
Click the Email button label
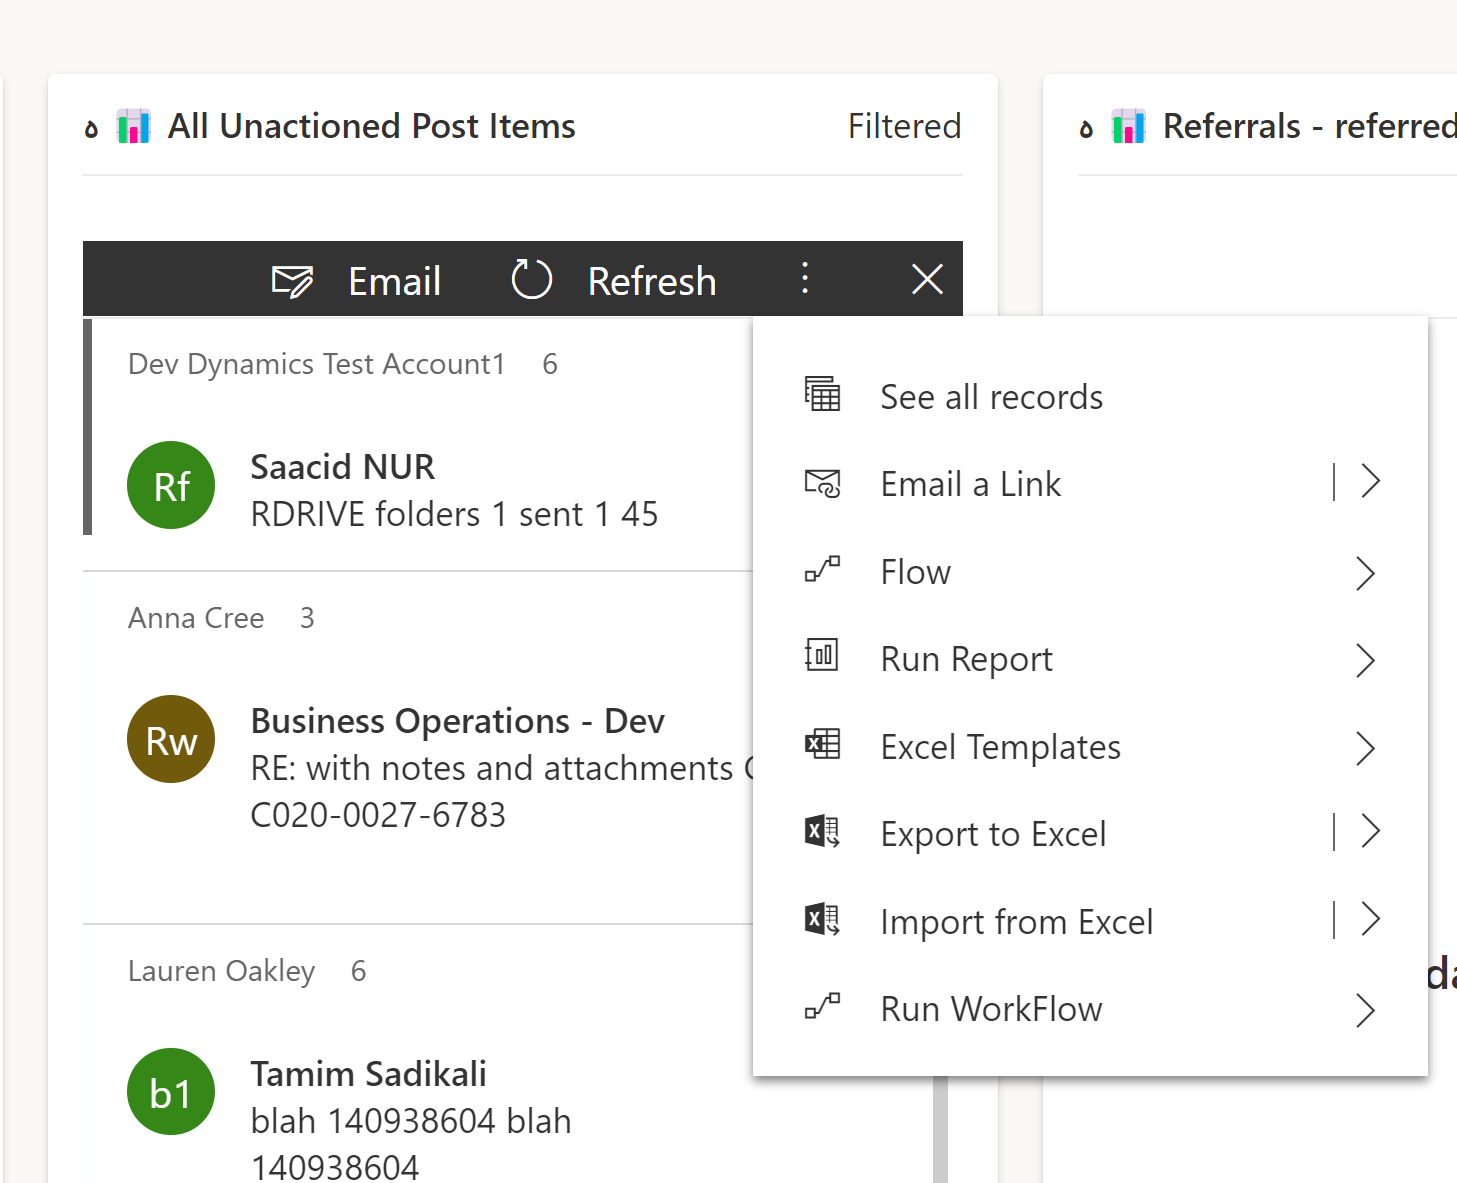(x=394, y=282)
